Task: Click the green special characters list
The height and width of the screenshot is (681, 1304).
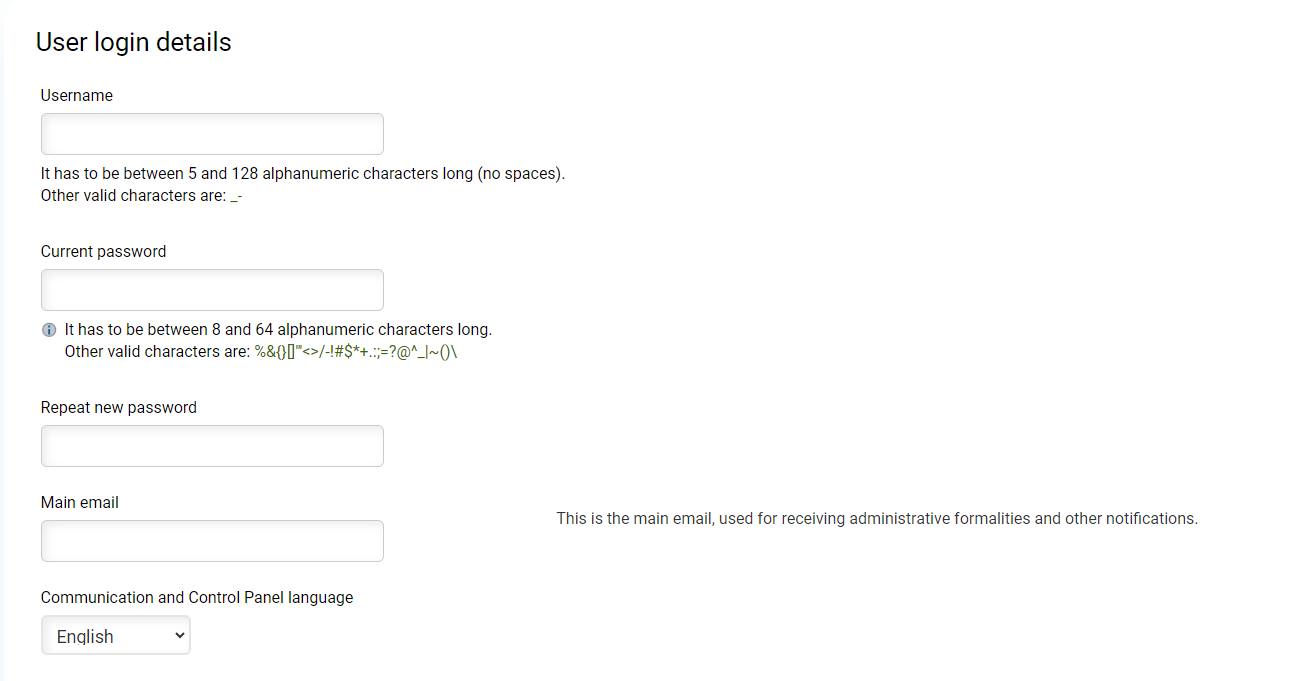Action: point(356,352)
